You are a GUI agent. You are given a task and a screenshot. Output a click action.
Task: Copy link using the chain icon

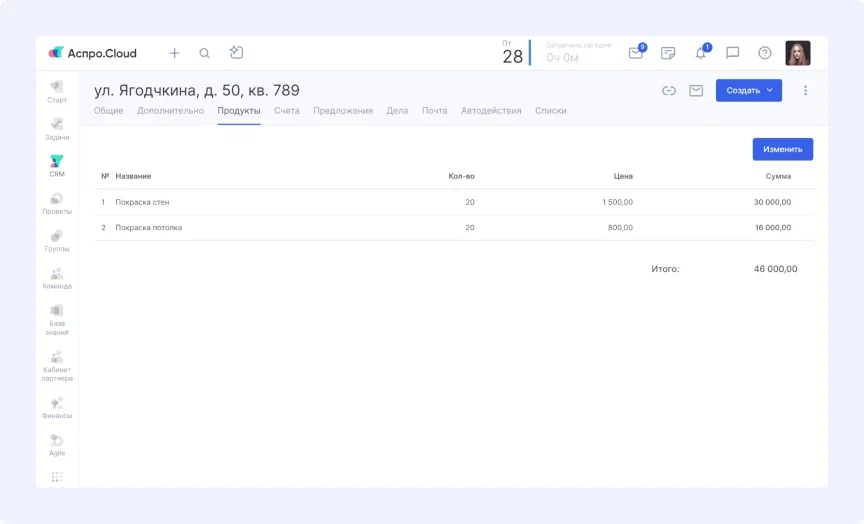point(669,91)
